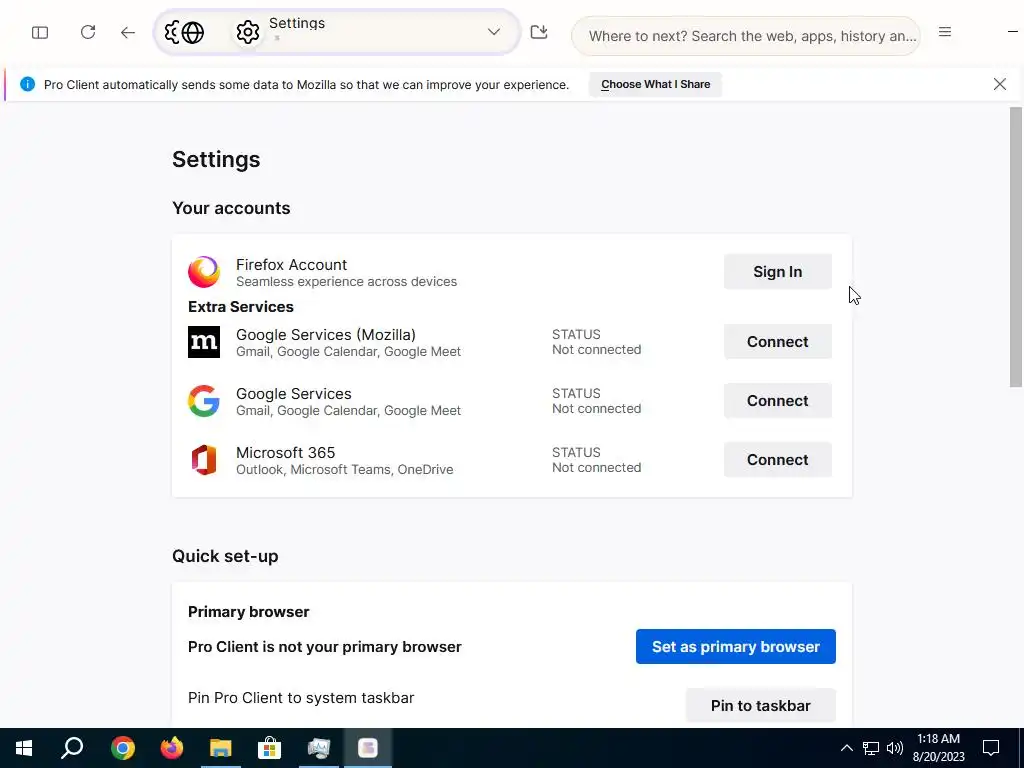Click the Firefox Account logo
1024x768 pixels.
pos(204,272)
